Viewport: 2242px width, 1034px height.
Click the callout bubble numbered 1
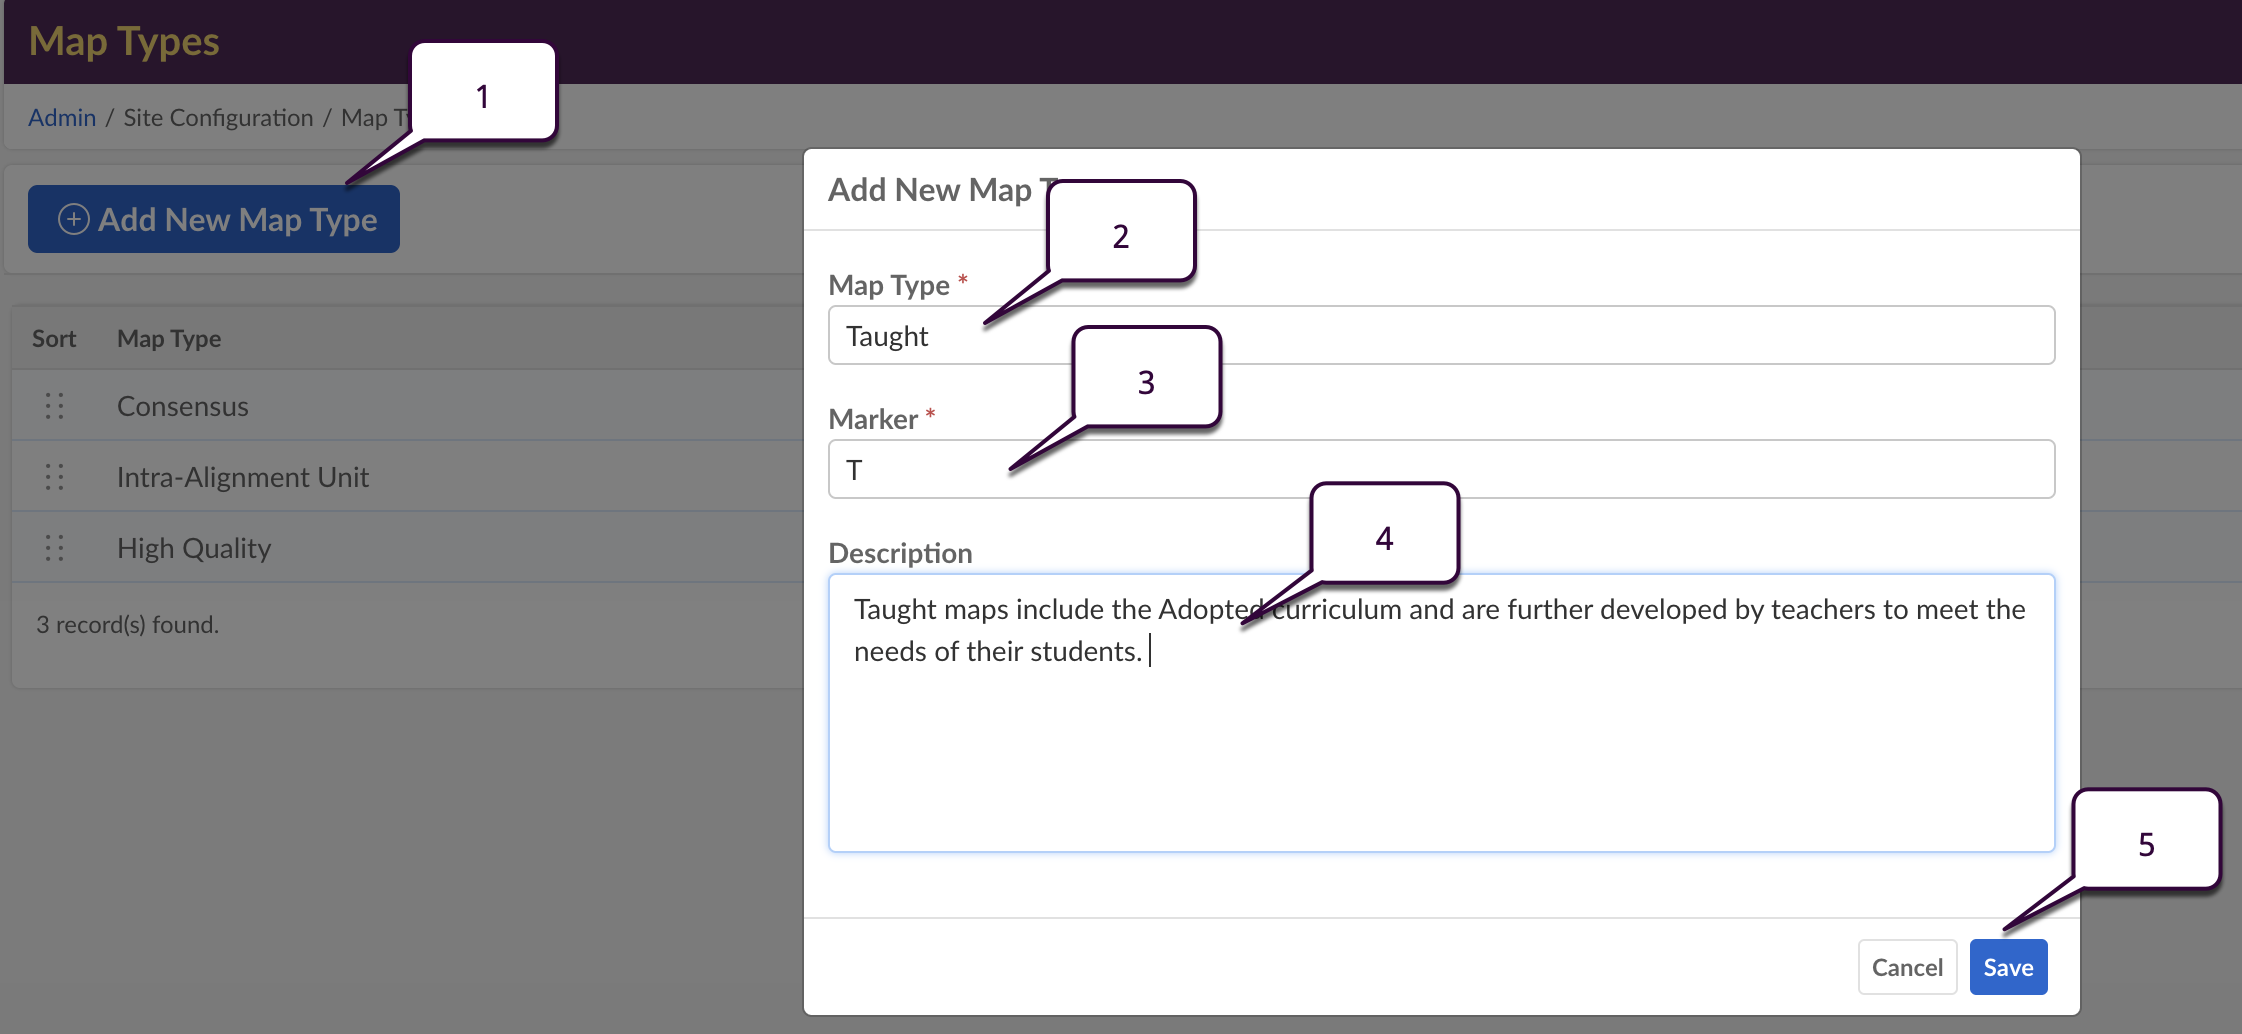click(x=483, y=93)
